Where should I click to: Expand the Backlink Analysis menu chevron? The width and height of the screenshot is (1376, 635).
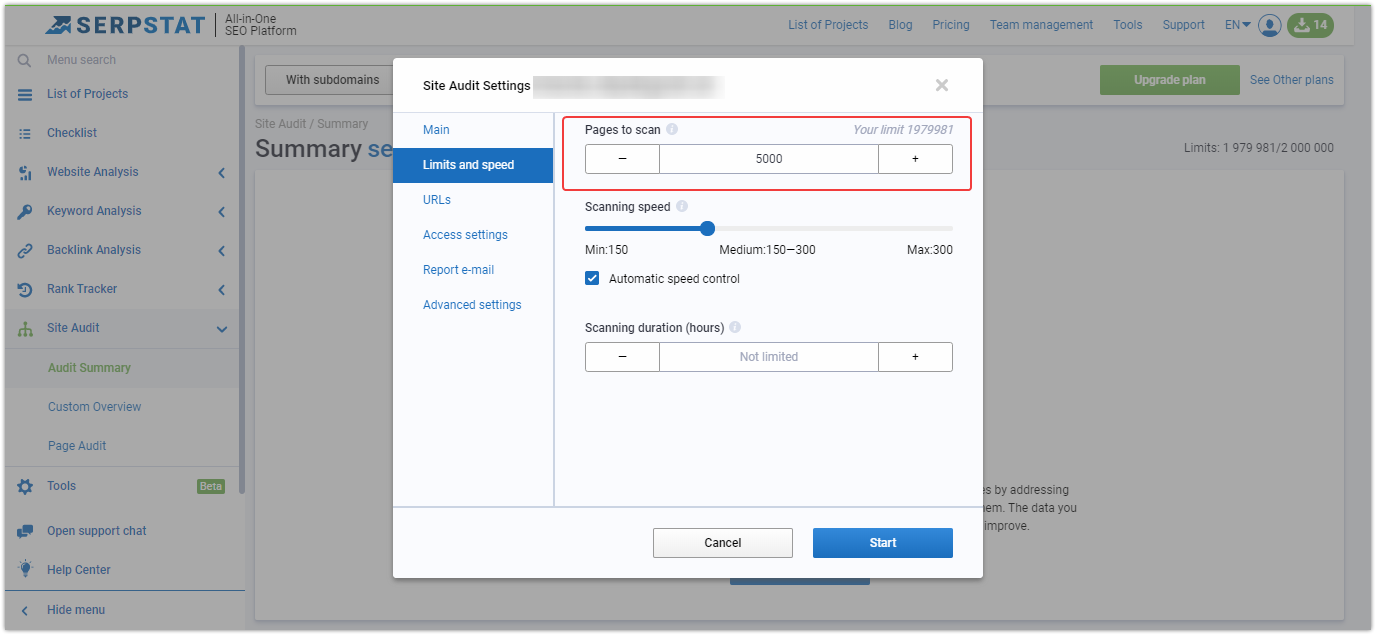pyautogui.click(x=221, y=251)
